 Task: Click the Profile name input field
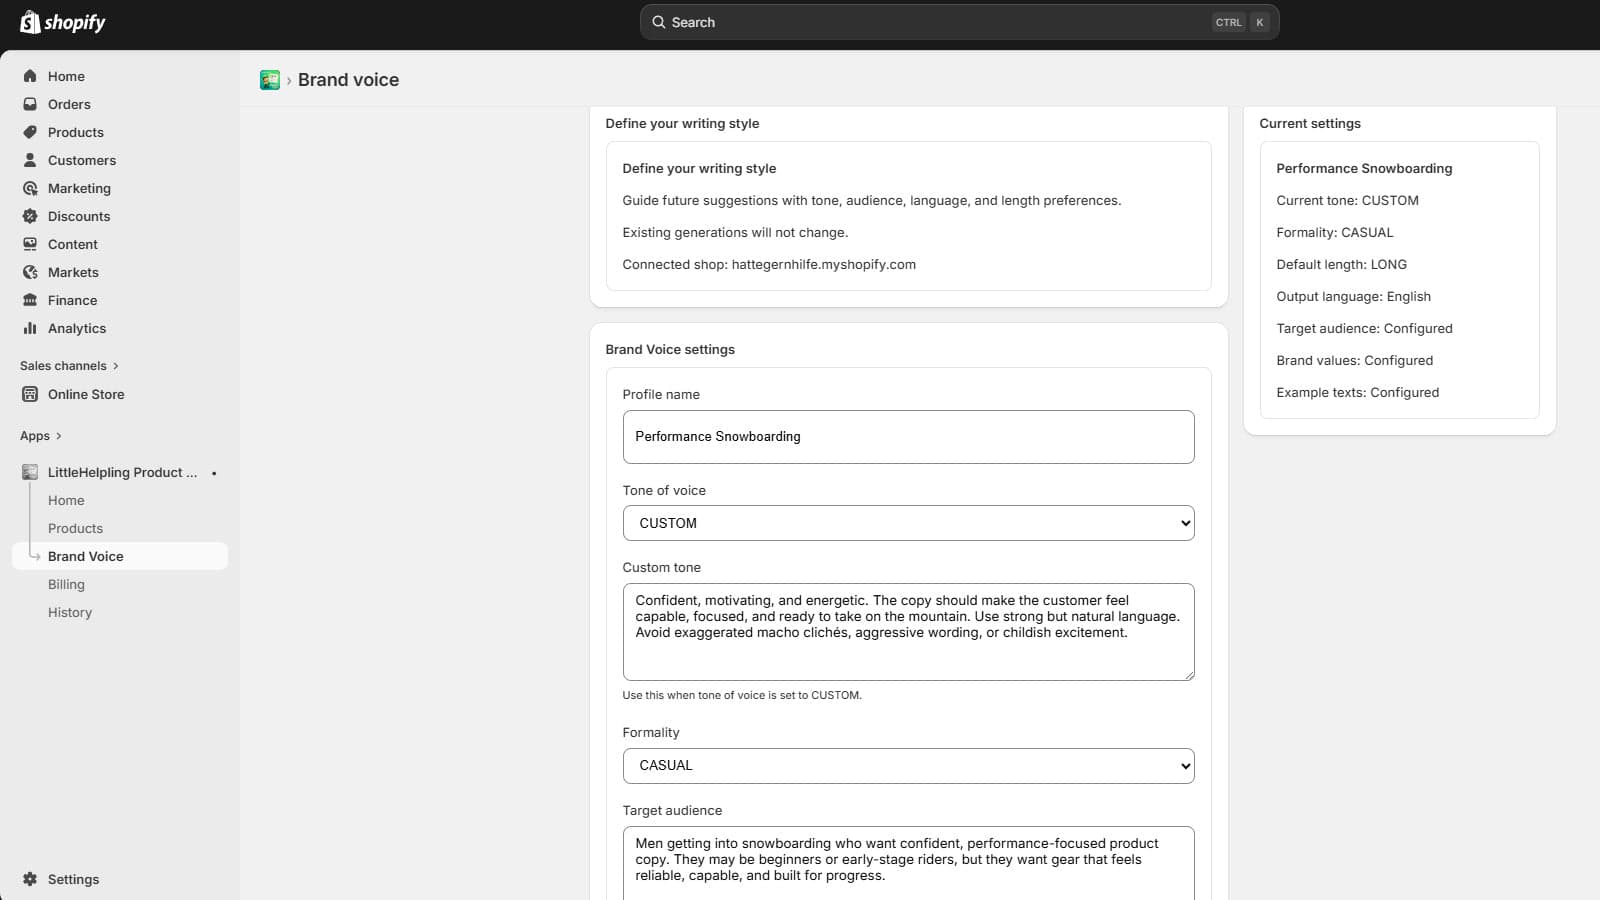(908, 437)
